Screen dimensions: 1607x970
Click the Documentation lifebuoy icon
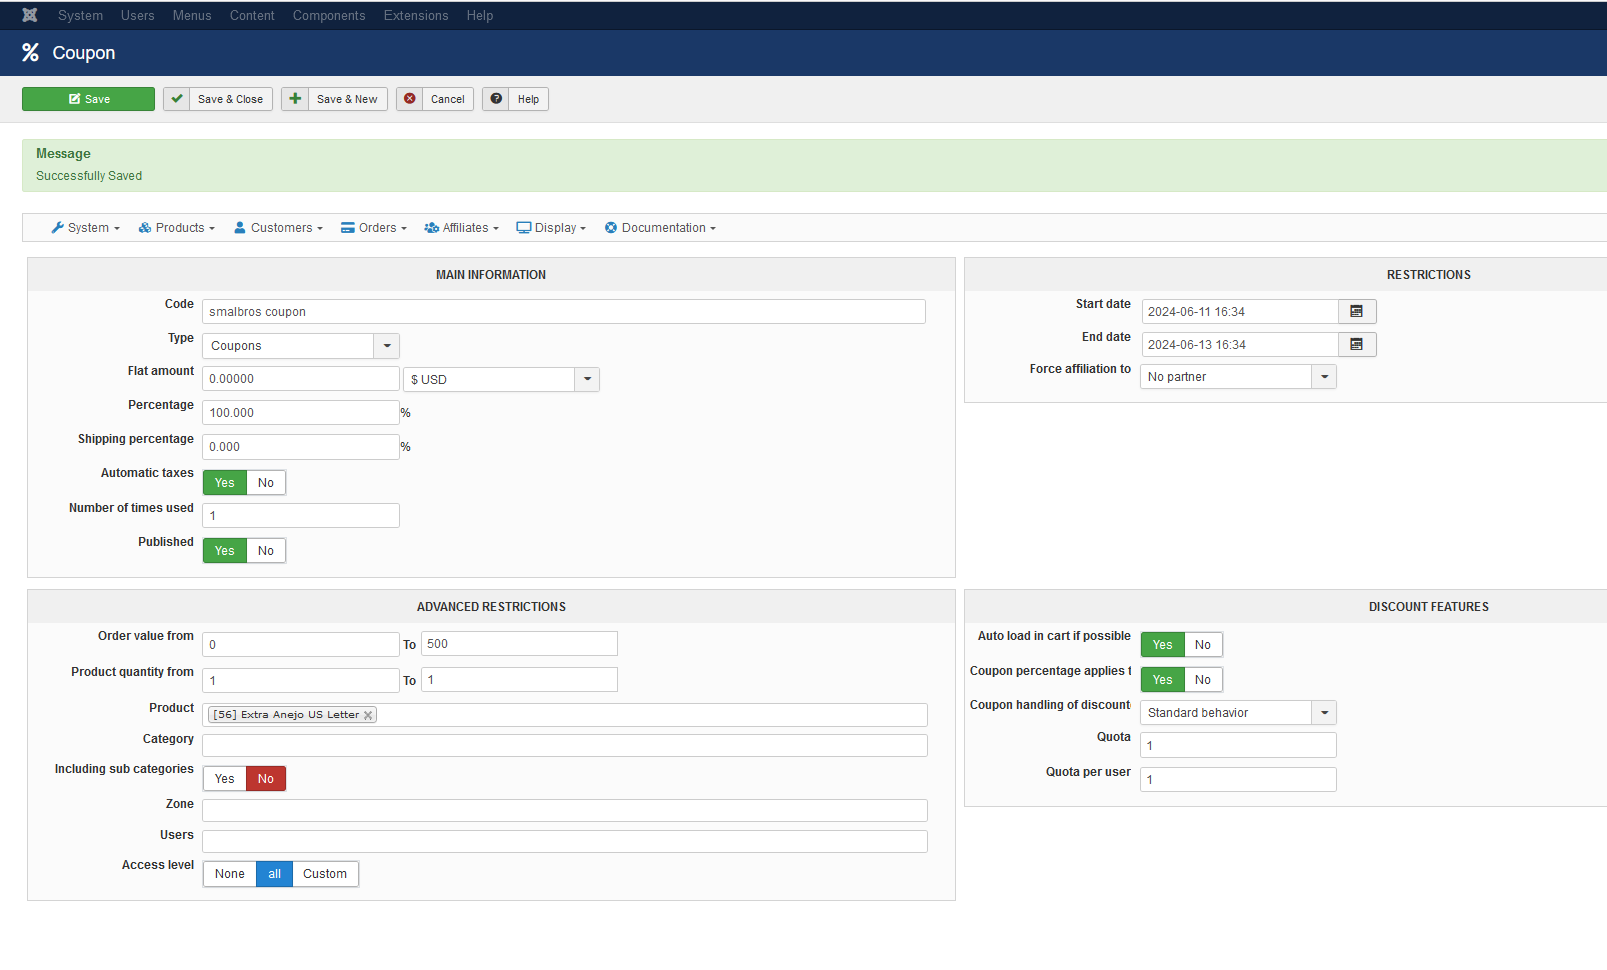point(611,228)
